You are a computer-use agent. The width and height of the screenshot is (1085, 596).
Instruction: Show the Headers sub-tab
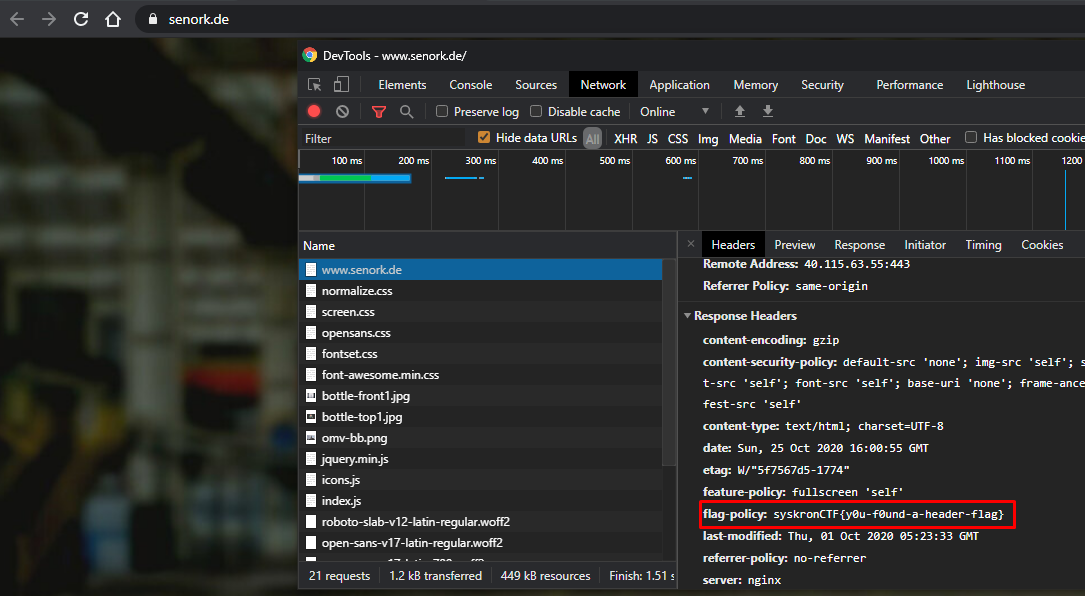733,244
